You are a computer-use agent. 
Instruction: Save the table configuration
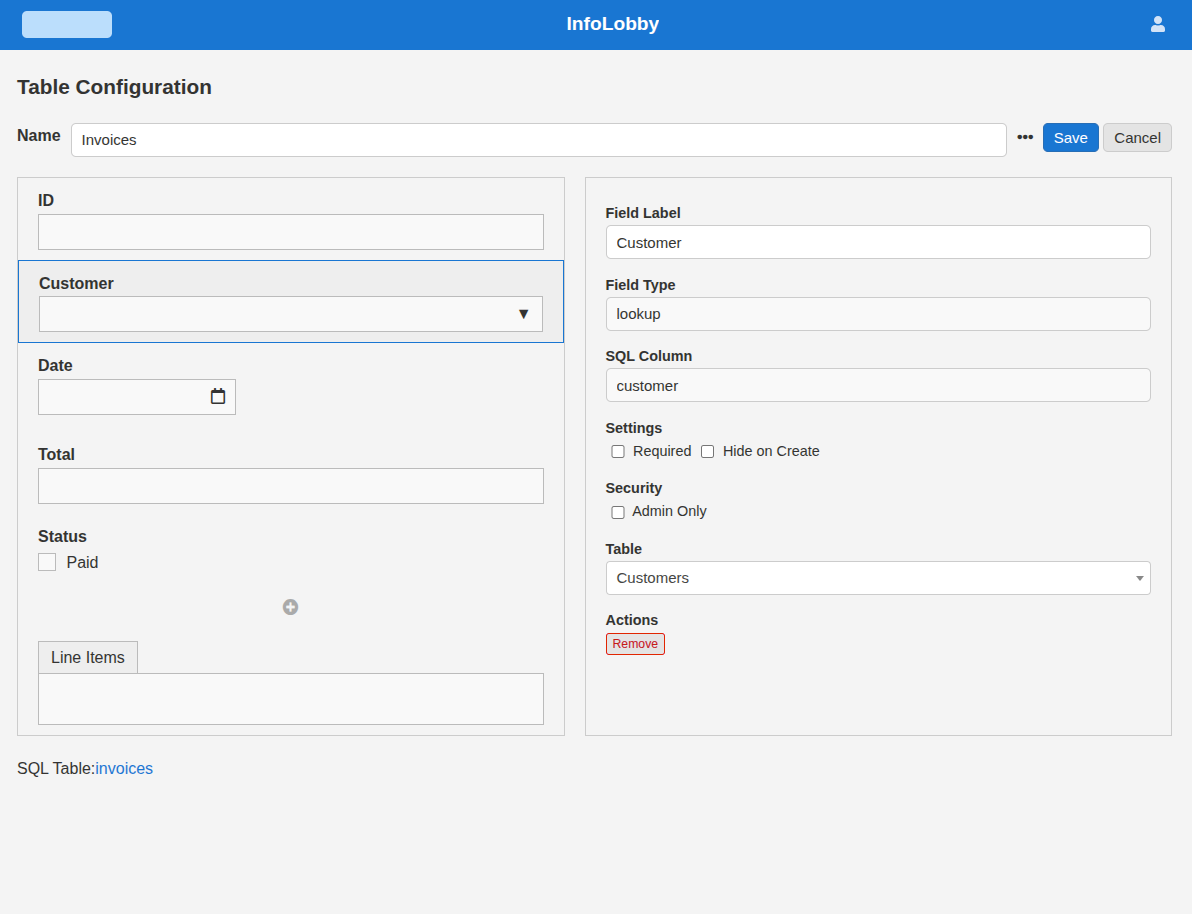pos(1070,138)
